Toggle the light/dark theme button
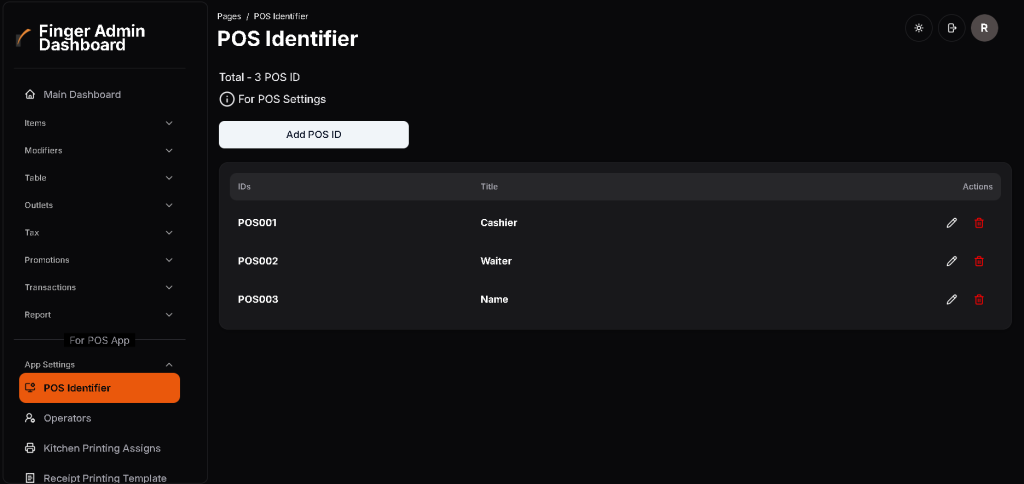 click(918, 28)
